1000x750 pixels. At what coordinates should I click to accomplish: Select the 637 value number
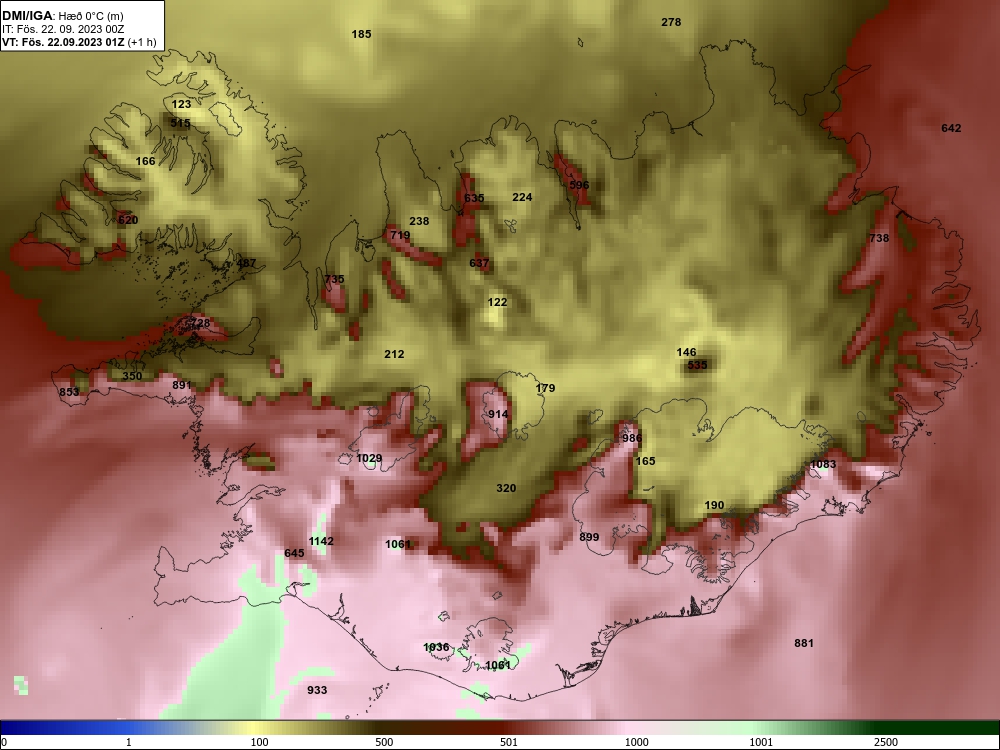click(479, 263)
